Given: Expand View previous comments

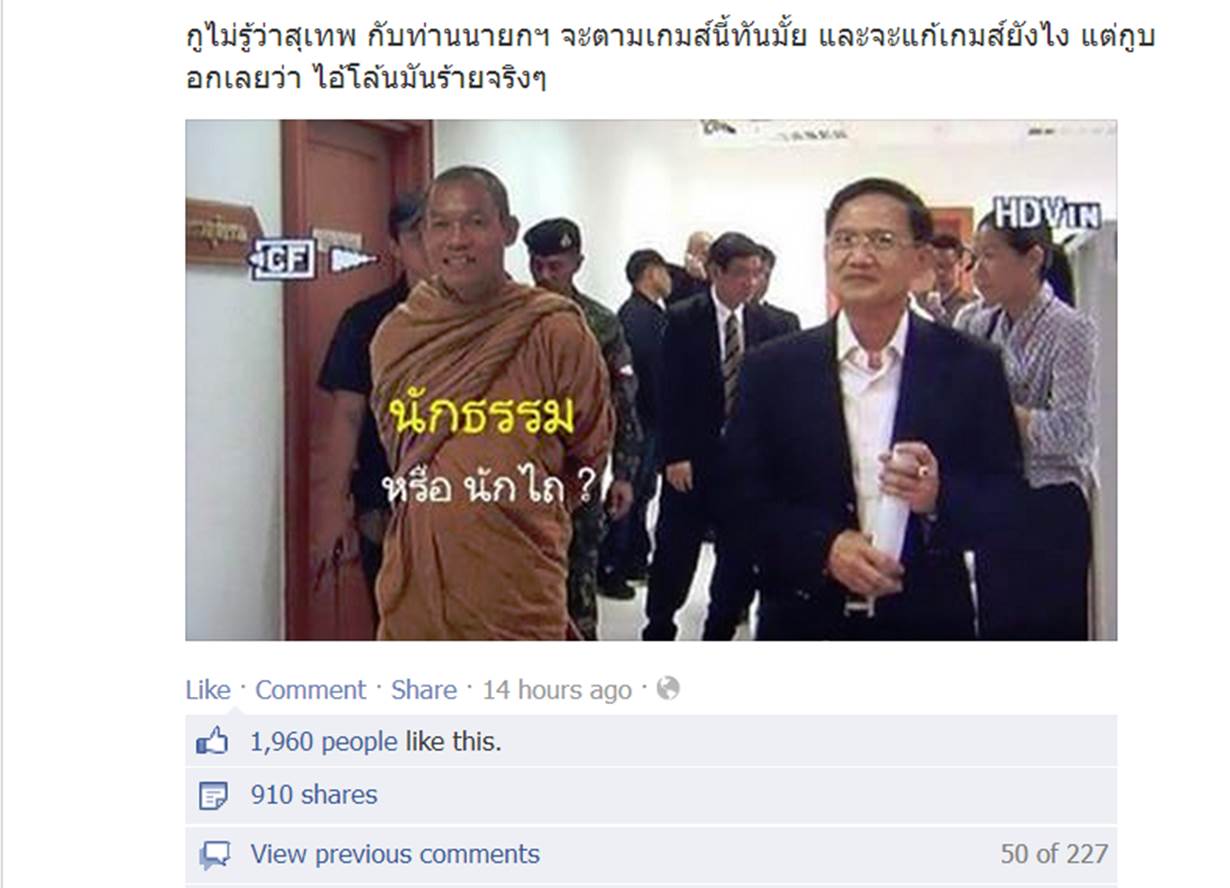Looking at the screenshot, I should coord(395,854).
